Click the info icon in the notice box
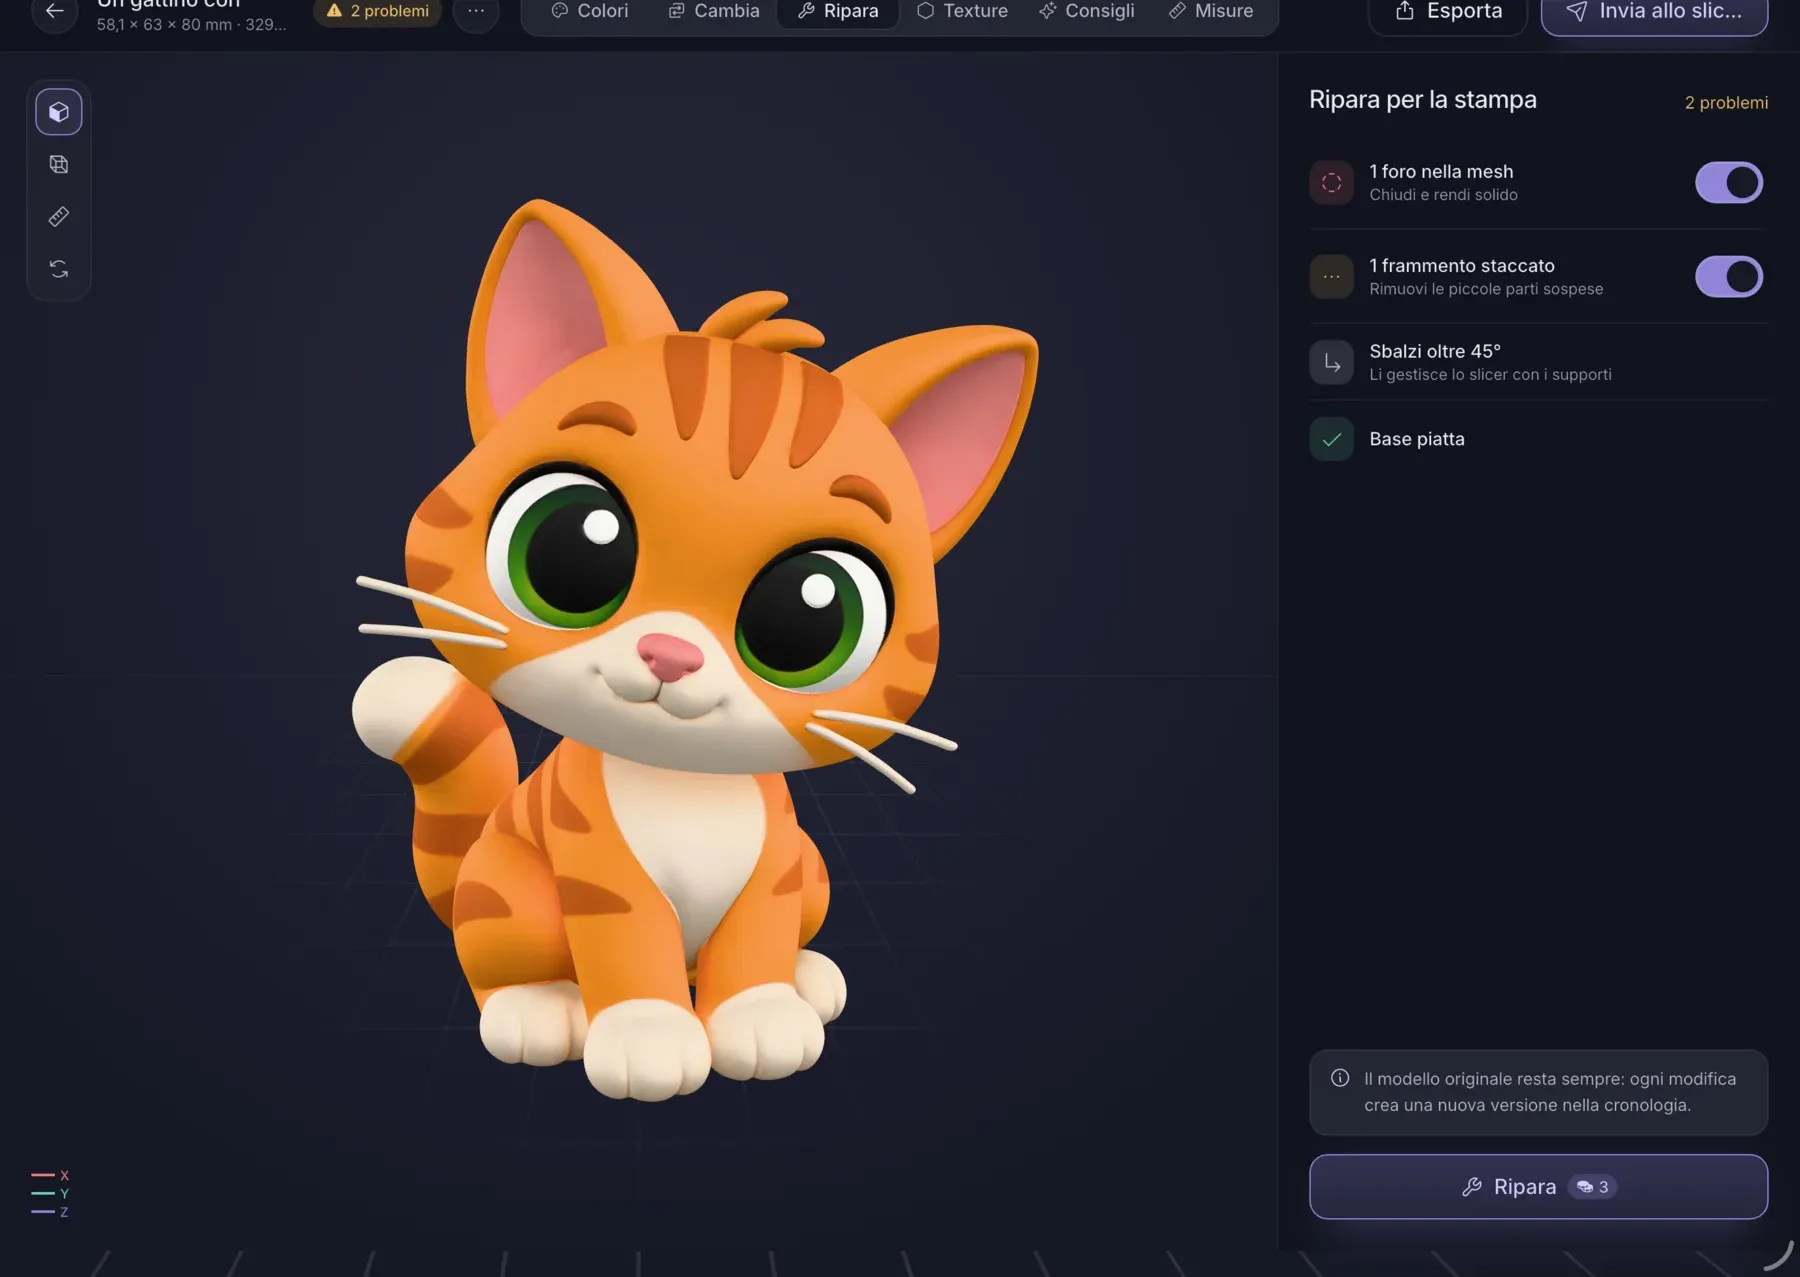1800x1277 pixels. point(1340,1078)
